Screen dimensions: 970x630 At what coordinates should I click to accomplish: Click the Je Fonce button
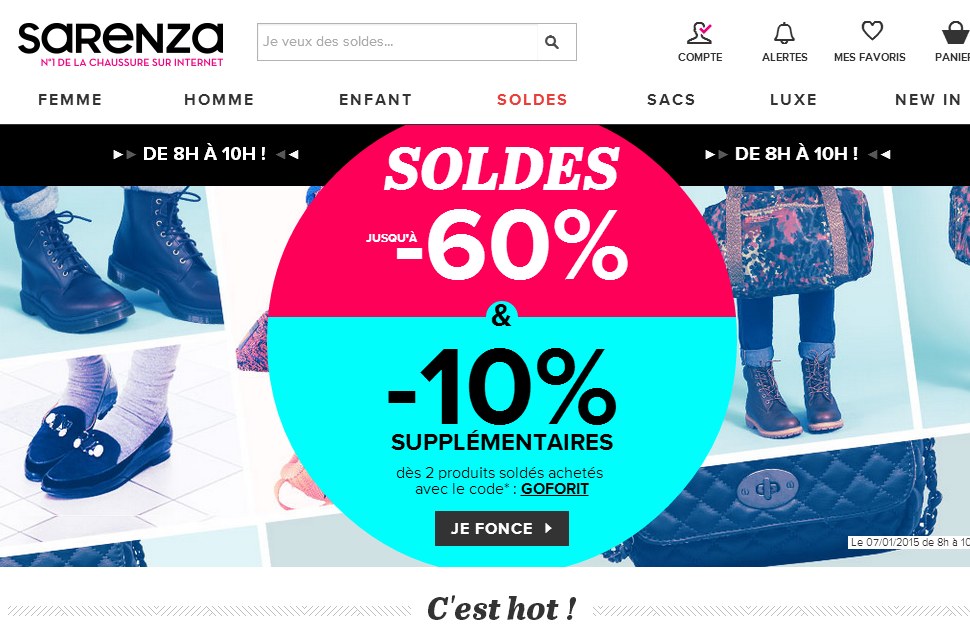[x=502, y=529]
